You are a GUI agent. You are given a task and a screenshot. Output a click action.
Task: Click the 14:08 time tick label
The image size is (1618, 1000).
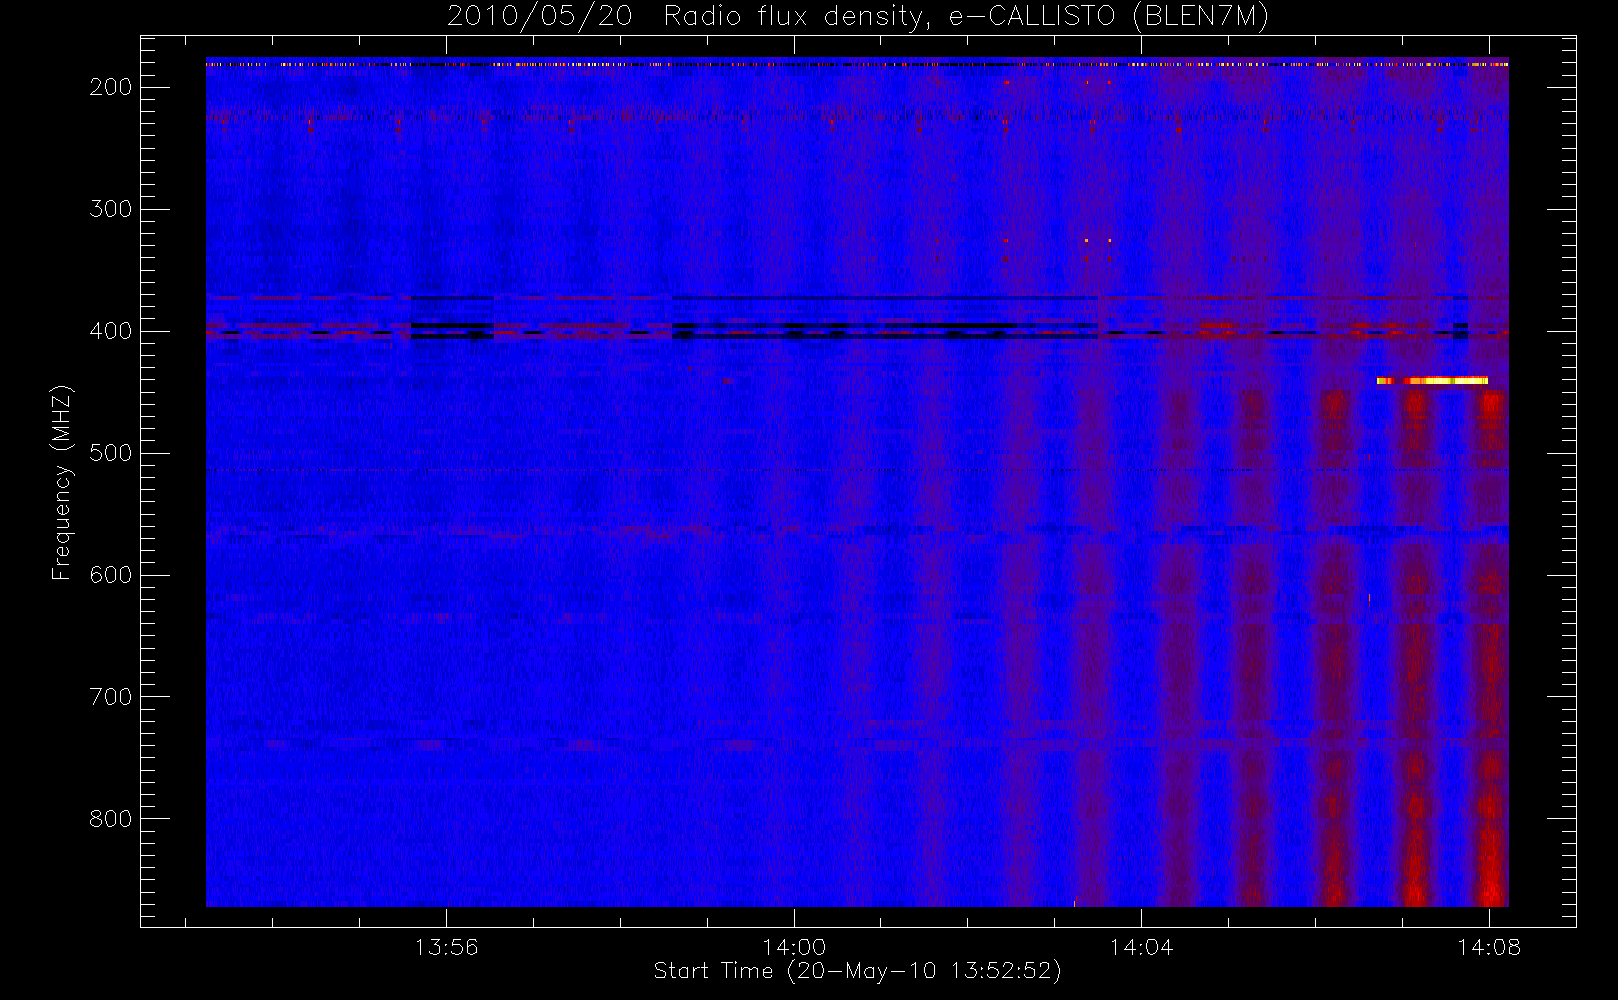[x=1488, y=947]
